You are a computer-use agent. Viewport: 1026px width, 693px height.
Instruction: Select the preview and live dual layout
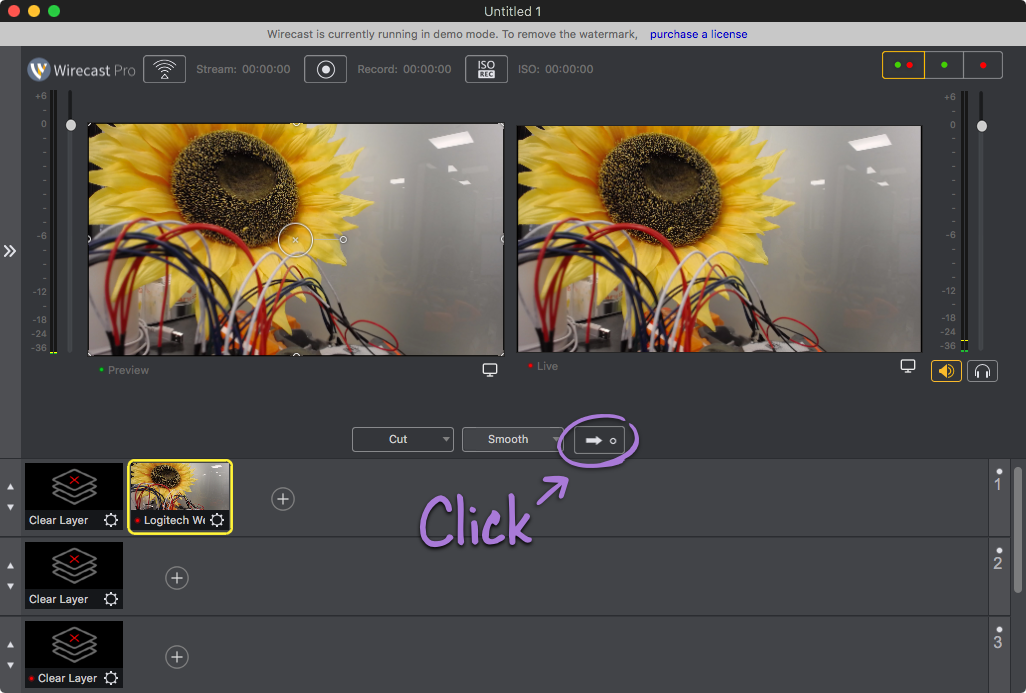[903, 65]
